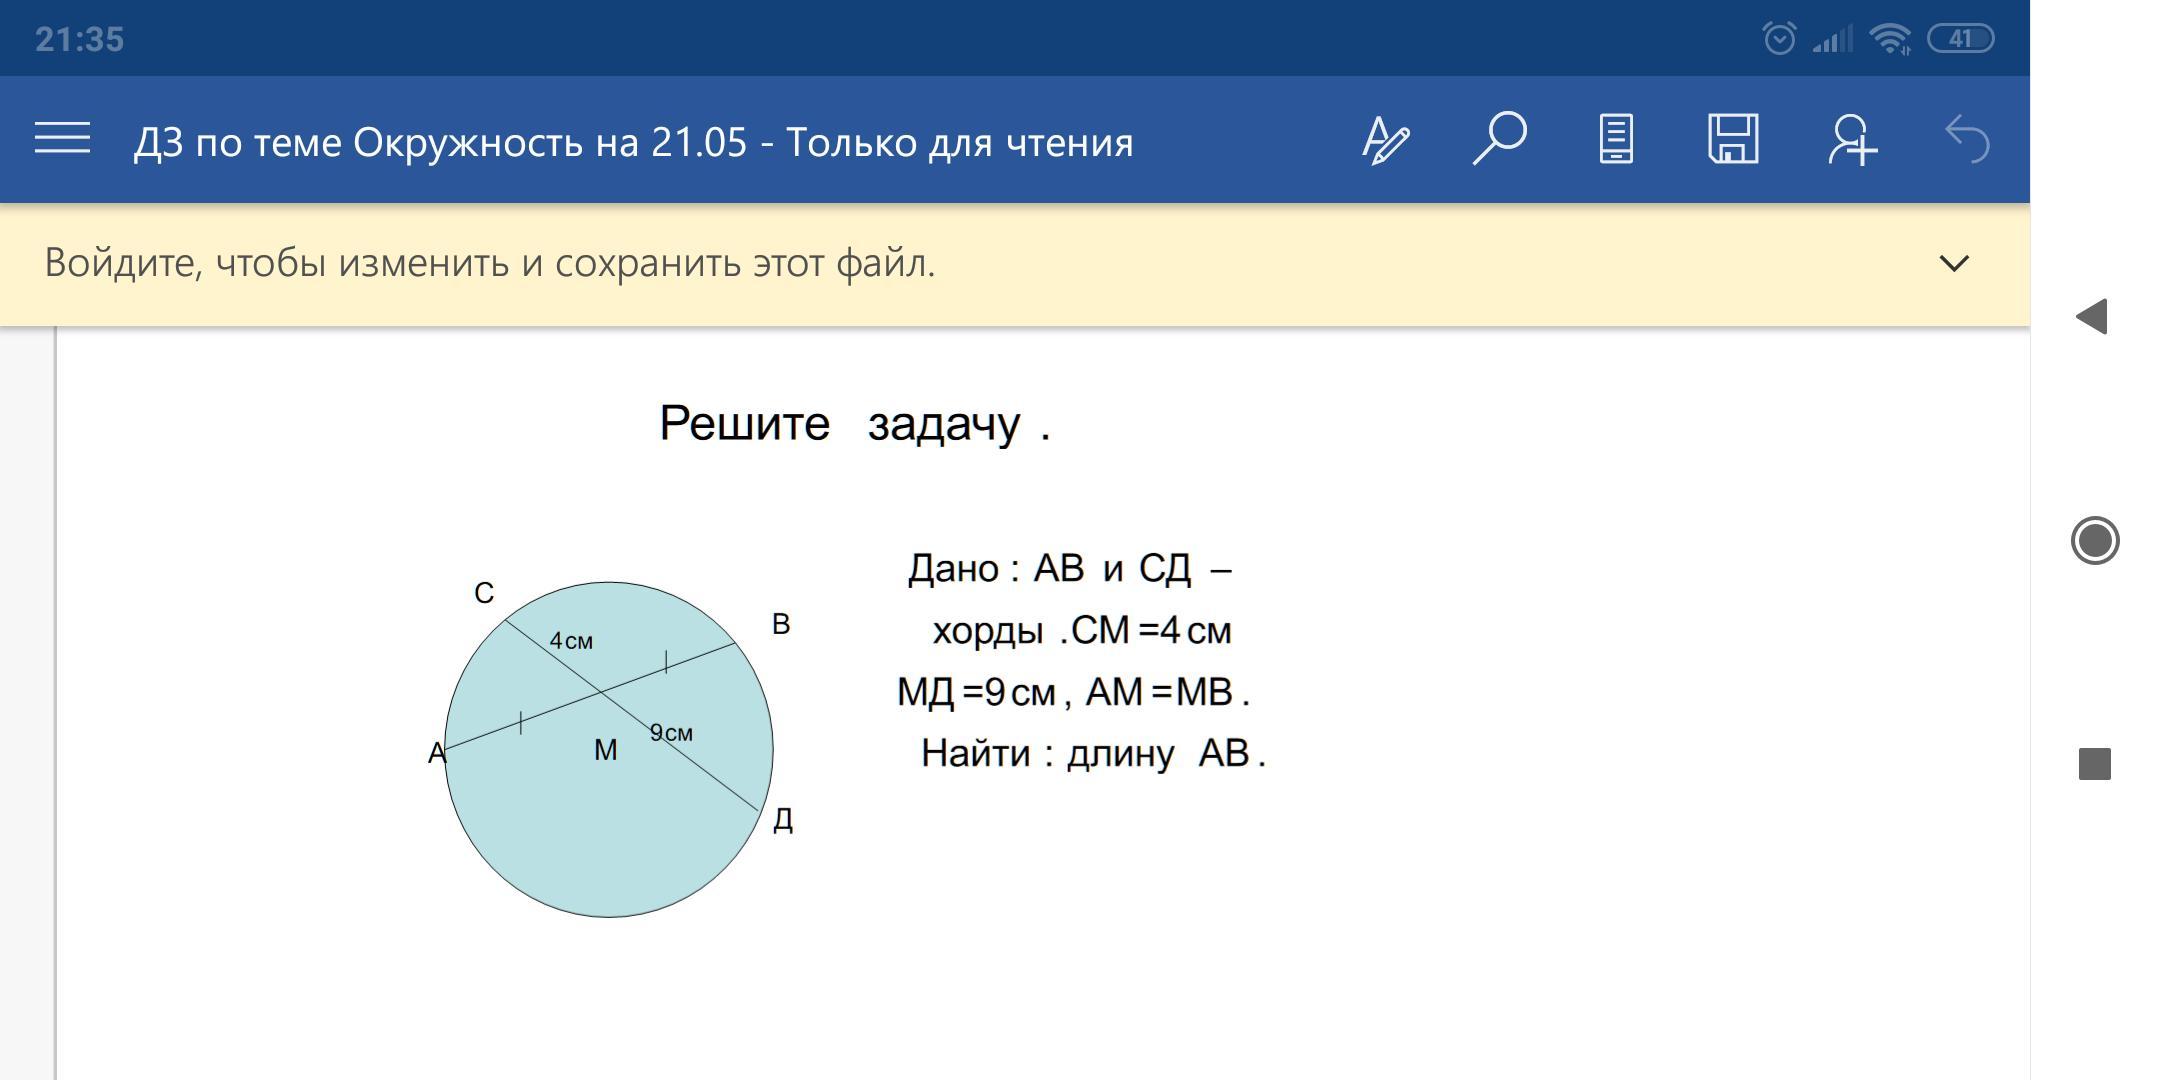Open the search magnifier tool
Viewport: 2160px width, 1080px height.
click(x=1499, y=138)
